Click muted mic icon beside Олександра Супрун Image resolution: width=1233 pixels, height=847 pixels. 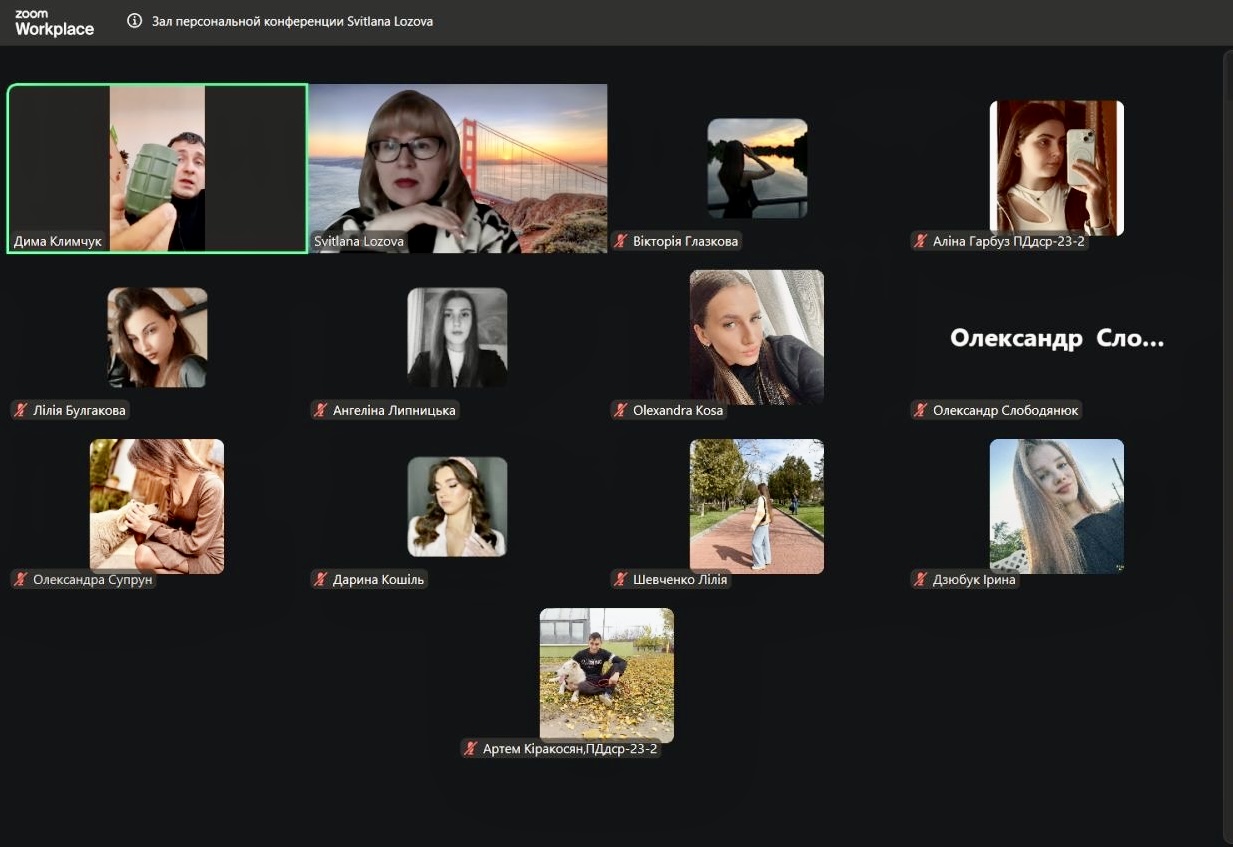coord(20,579)
